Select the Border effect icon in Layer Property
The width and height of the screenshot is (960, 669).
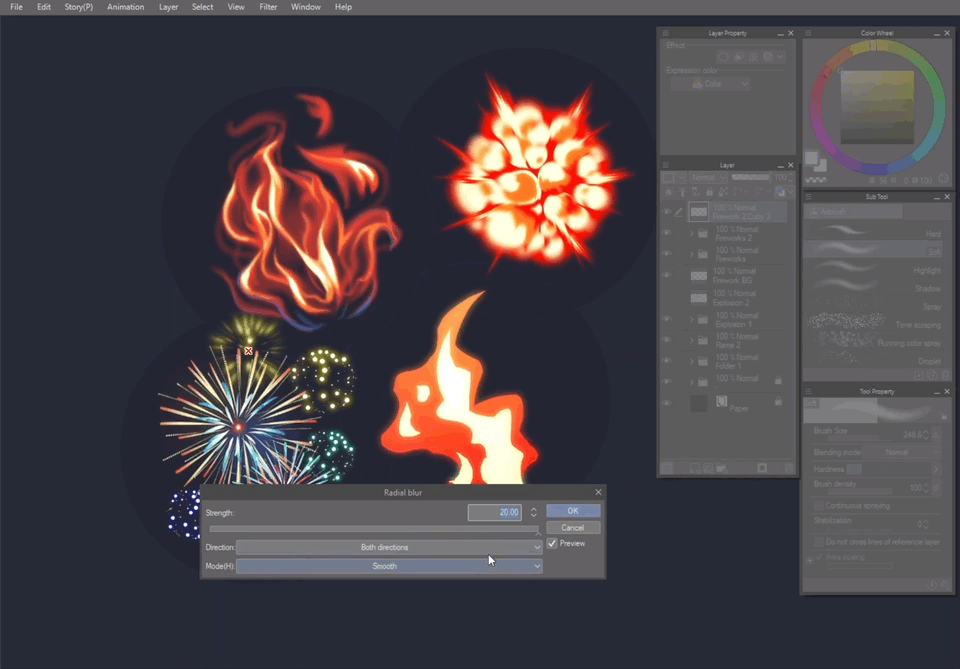[724, 57]
